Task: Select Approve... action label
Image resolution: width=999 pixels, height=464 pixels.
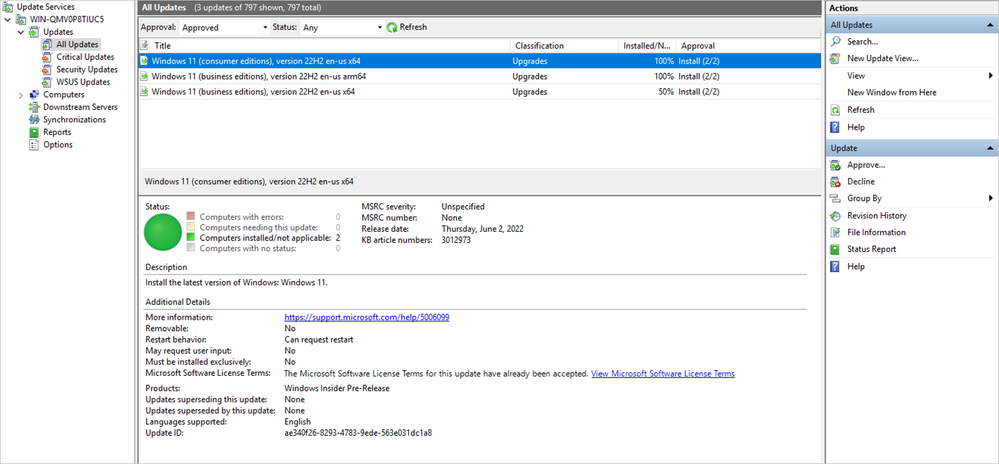Action: tap(866, 165)
